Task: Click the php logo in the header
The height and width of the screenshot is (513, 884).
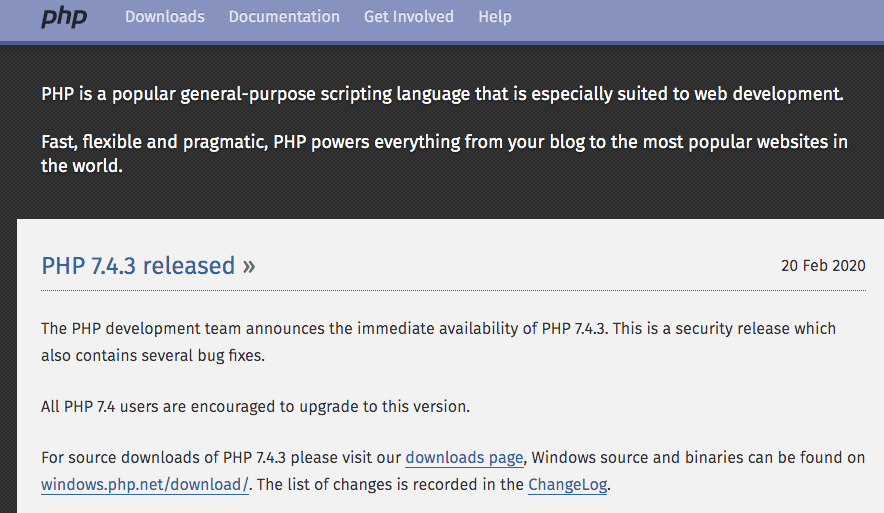Action: [64, 17]
